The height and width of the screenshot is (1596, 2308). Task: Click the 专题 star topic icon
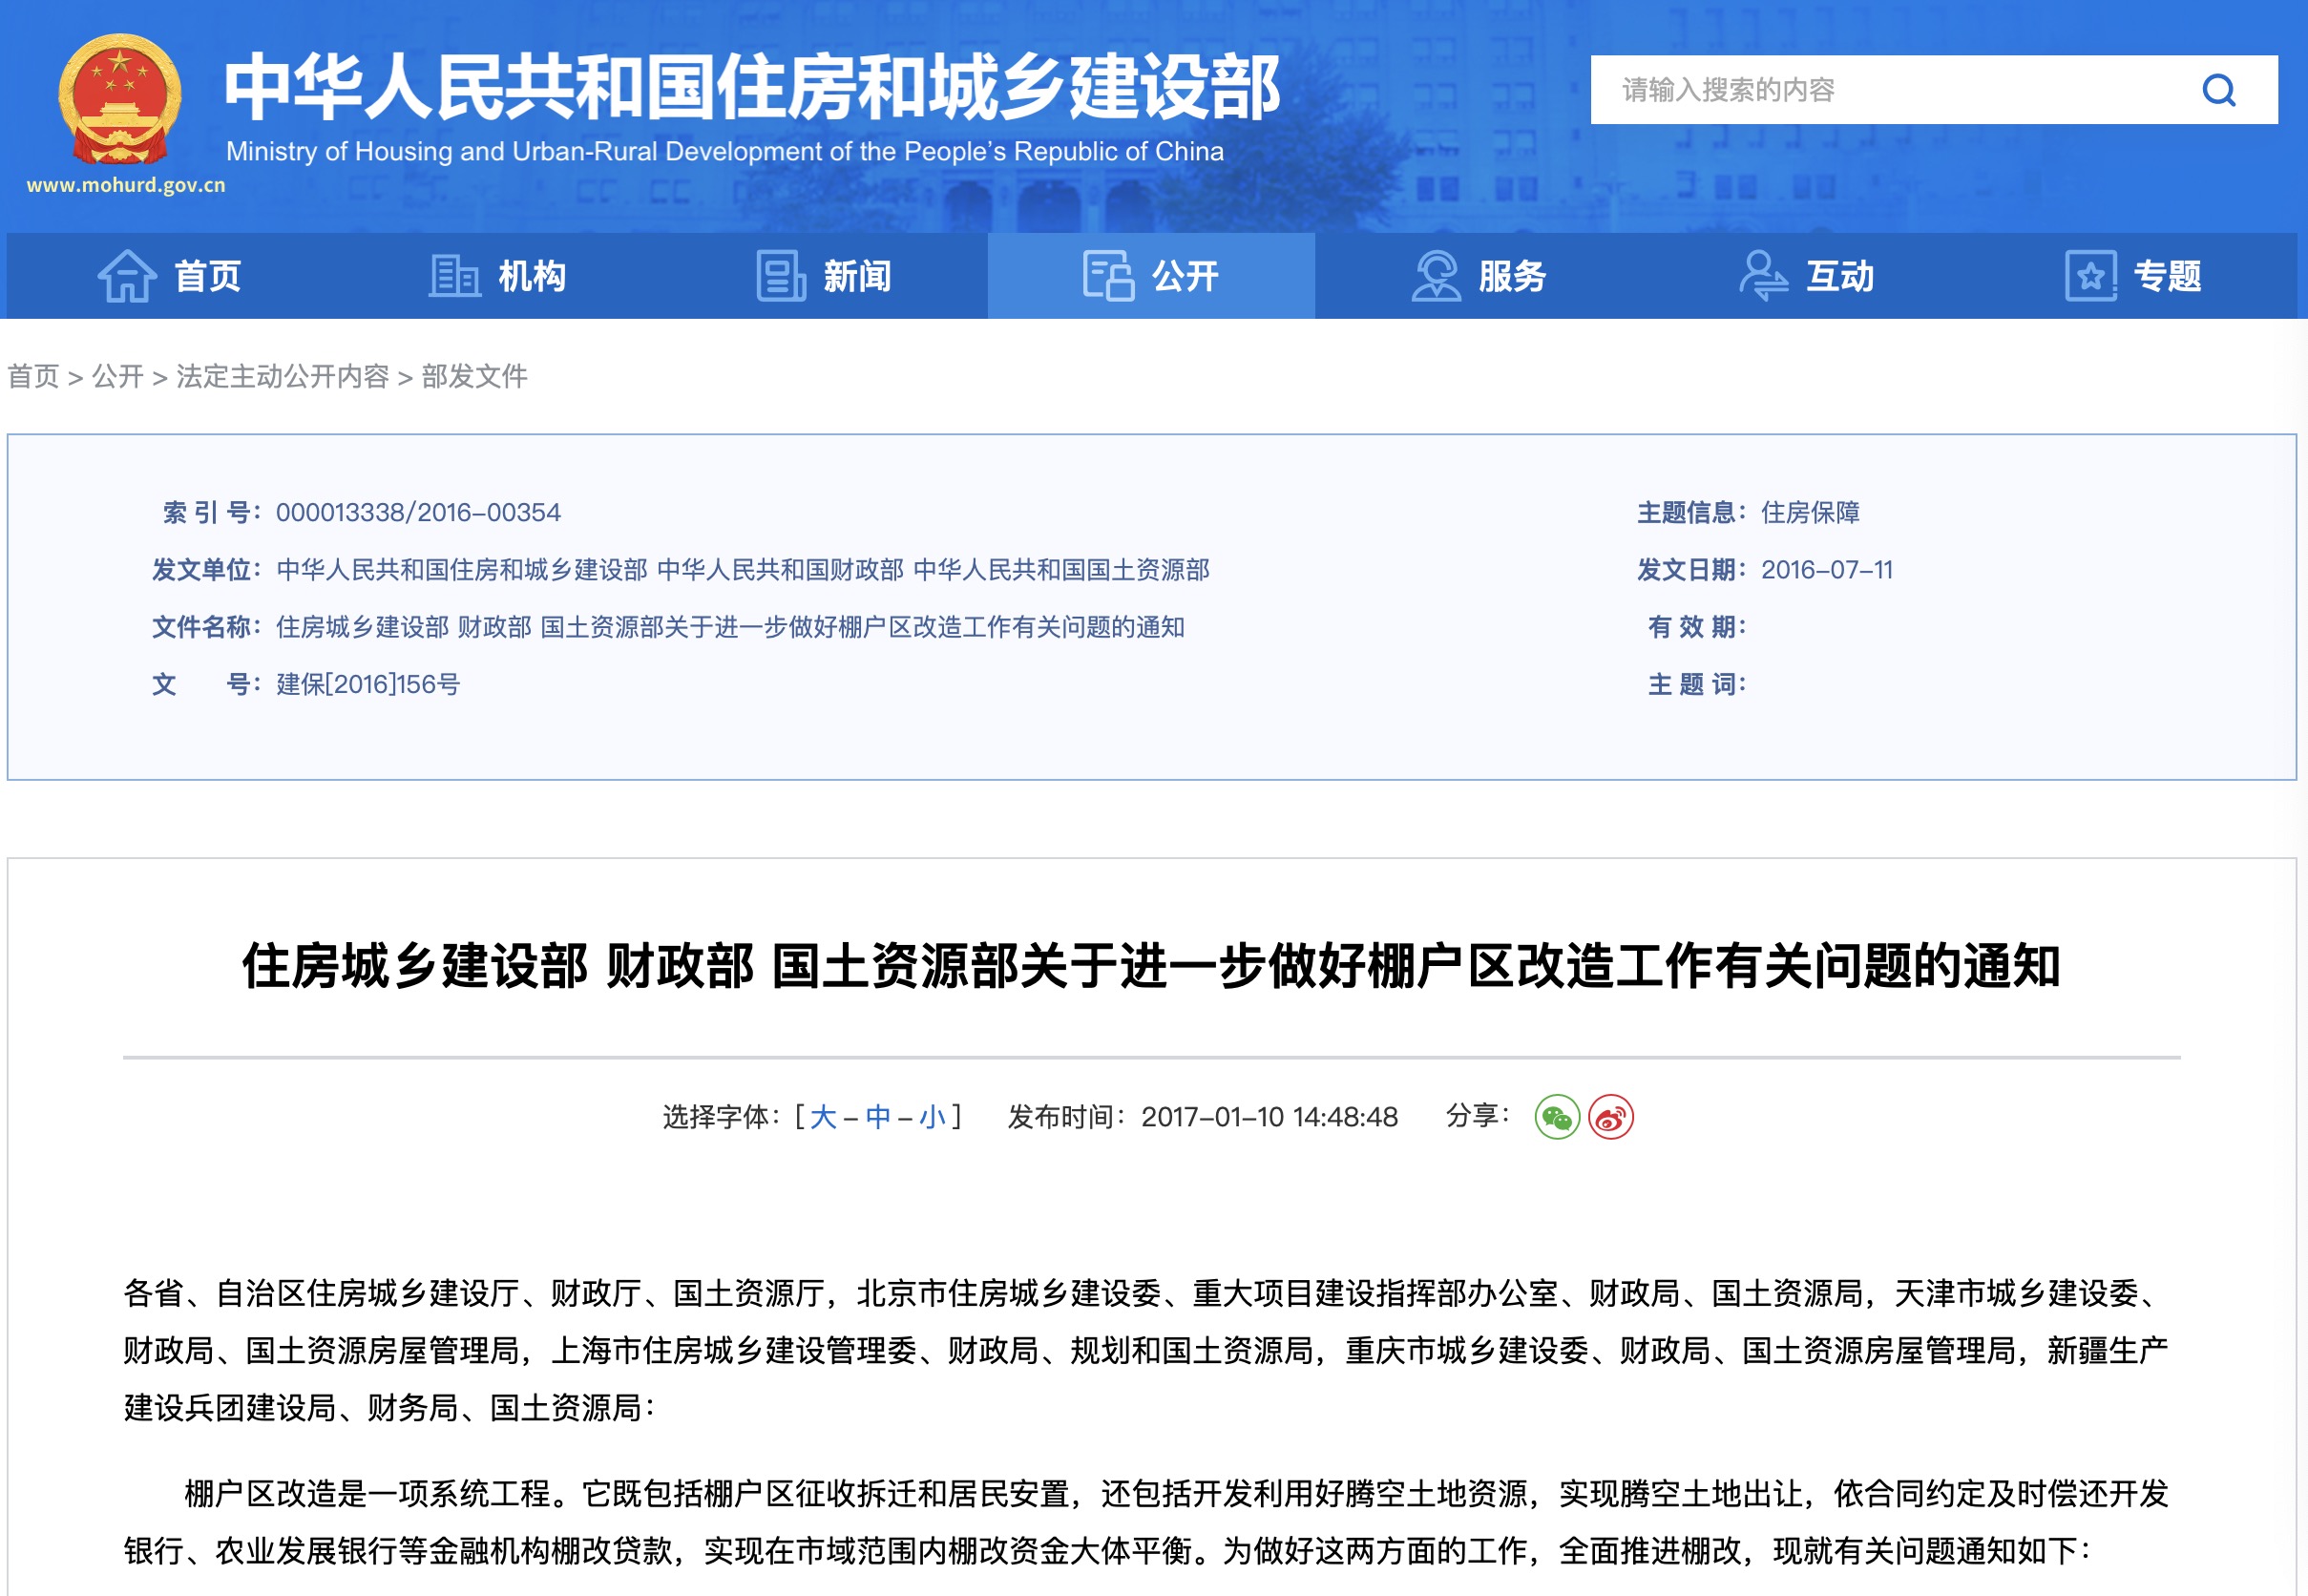(2093, 277)
